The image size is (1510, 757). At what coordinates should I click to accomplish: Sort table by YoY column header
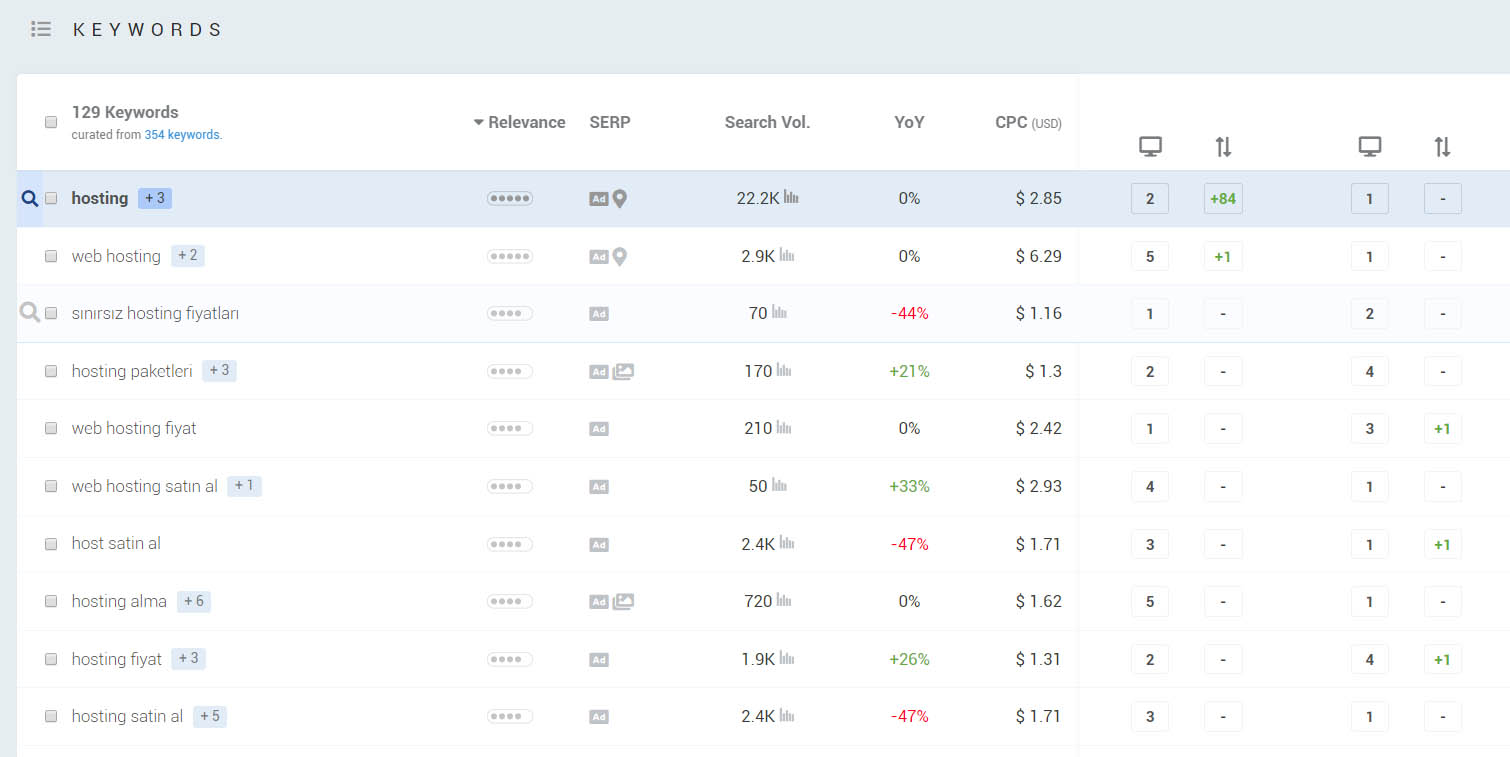909,122
